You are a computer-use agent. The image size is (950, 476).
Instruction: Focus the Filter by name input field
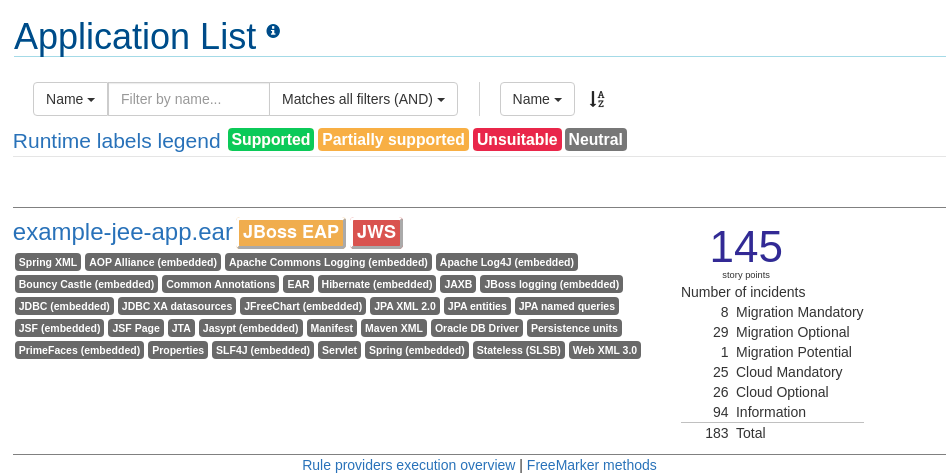pos(188,99)
